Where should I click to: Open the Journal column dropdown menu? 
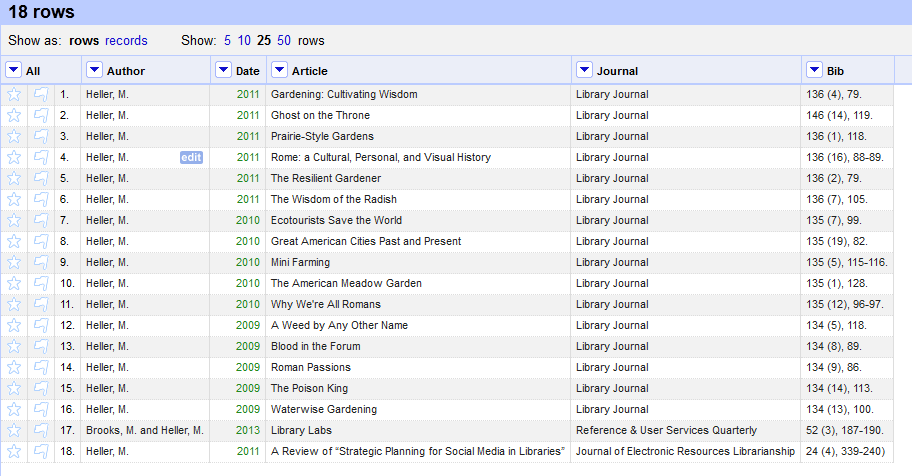(x=584, y=70)
